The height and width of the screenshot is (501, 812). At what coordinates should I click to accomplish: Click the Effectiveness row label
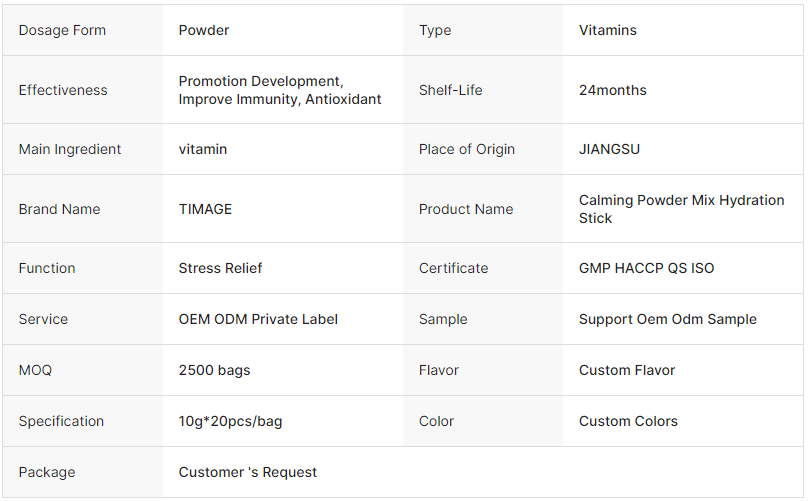pyautogui.click(x=63, y=90)
